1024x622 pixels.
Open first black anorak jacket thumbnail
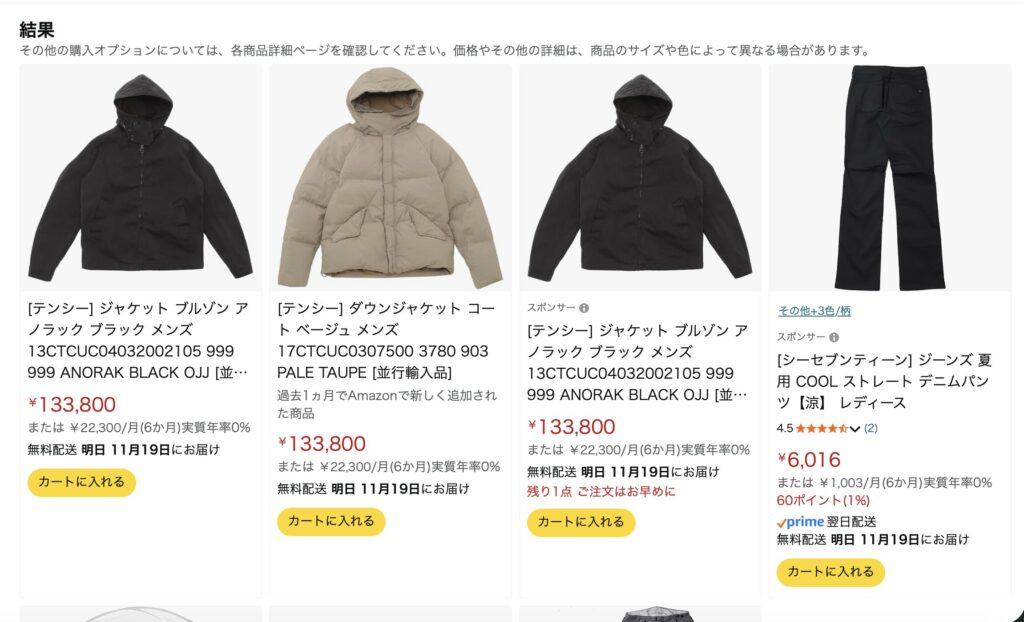click(x=140, y=178)
